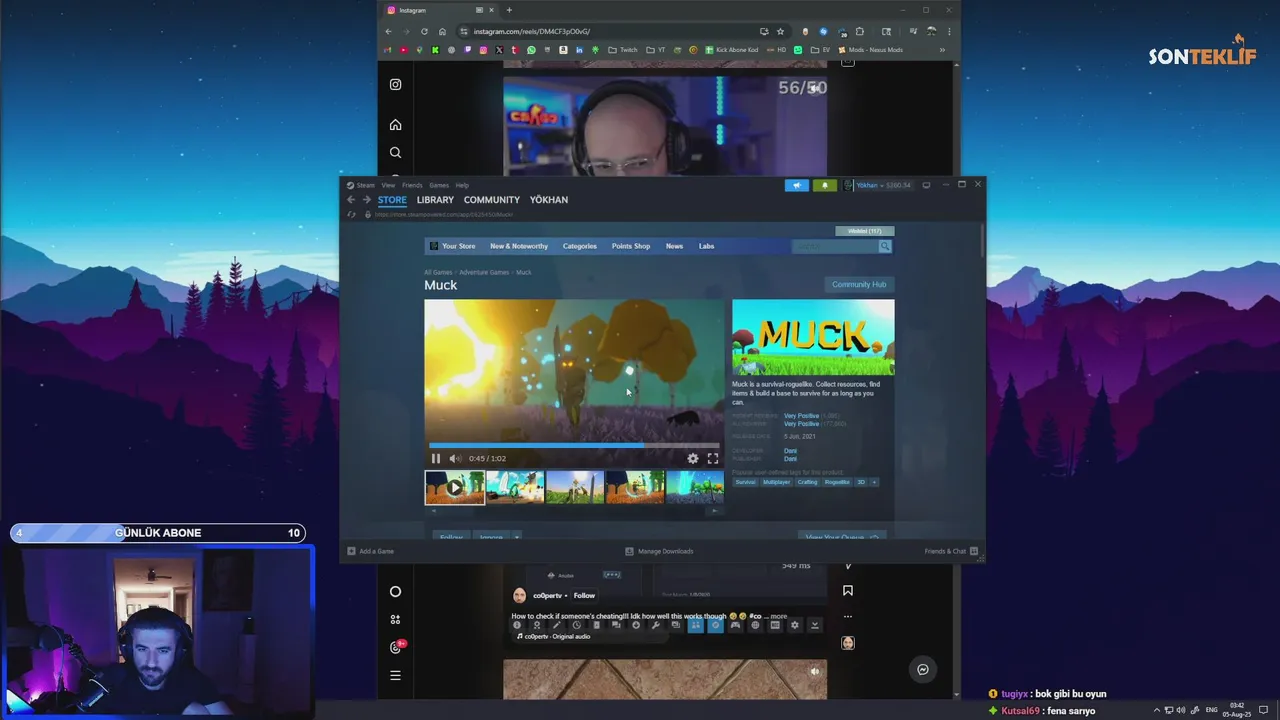Open Chrome three-dot menu
This screenshot has height=720, width=1280.
tap(949, 31)
